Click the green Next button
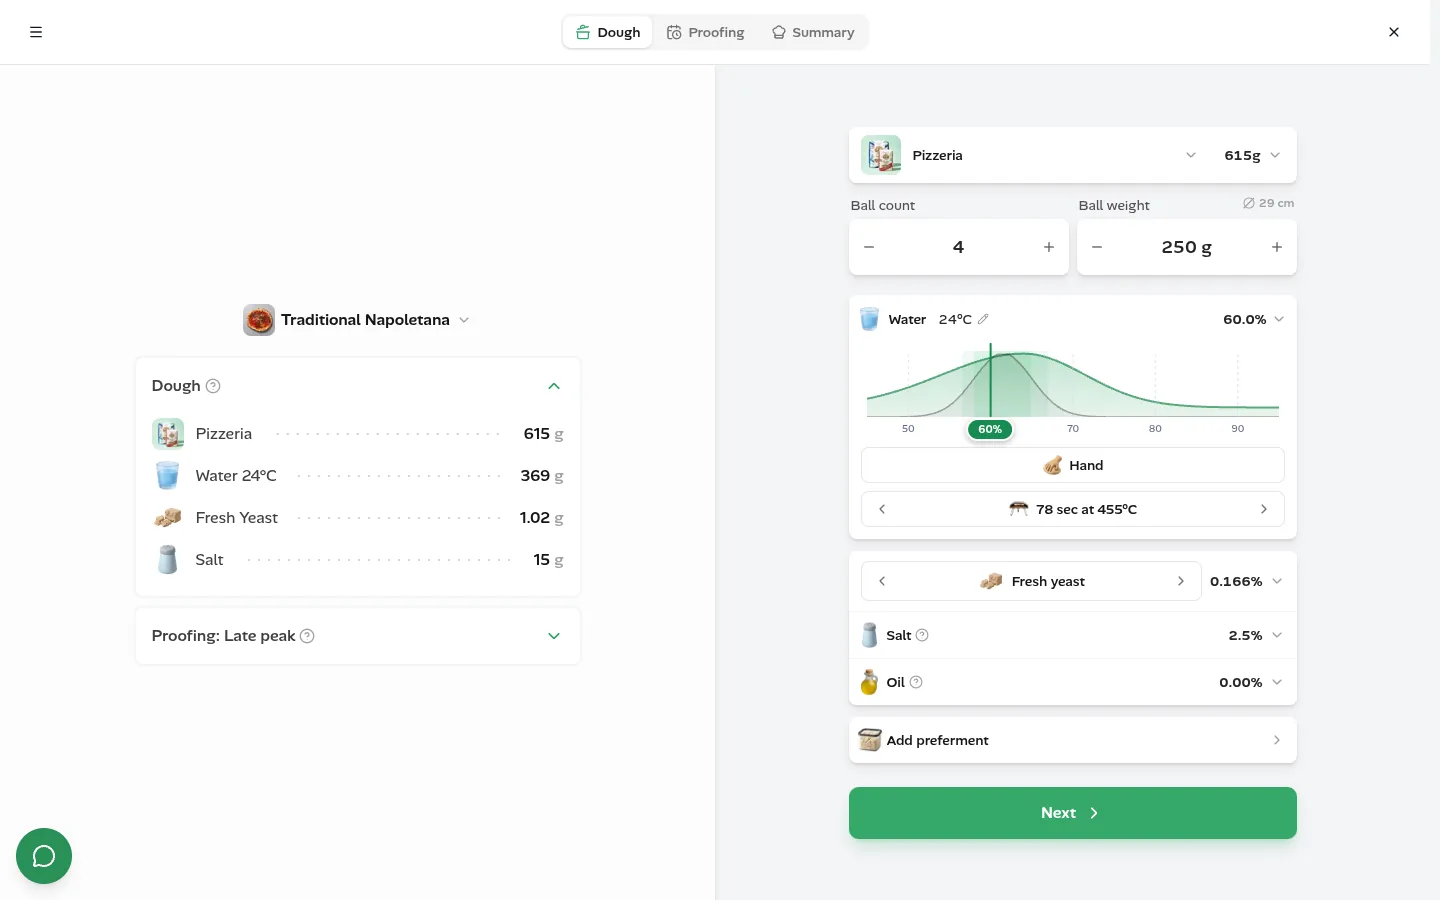 point(1073,813)
